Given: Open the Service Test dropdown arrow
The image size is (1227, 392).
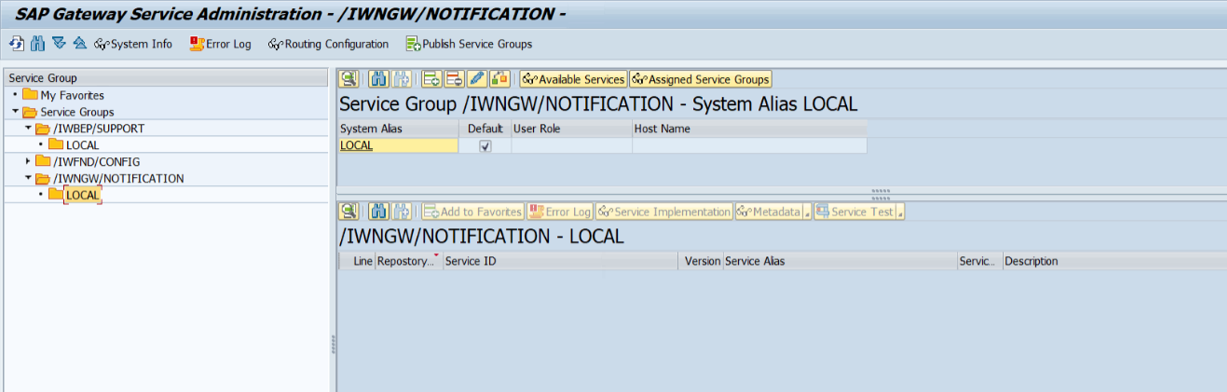Looking at the screenshot, I should pyautogui.click(x=900, y=212).
